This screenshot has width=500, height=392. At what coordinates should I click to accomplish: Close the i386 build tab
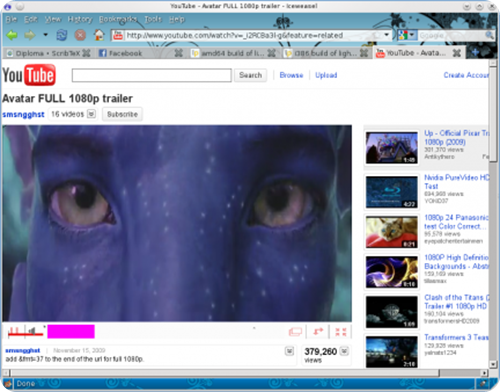364,53
